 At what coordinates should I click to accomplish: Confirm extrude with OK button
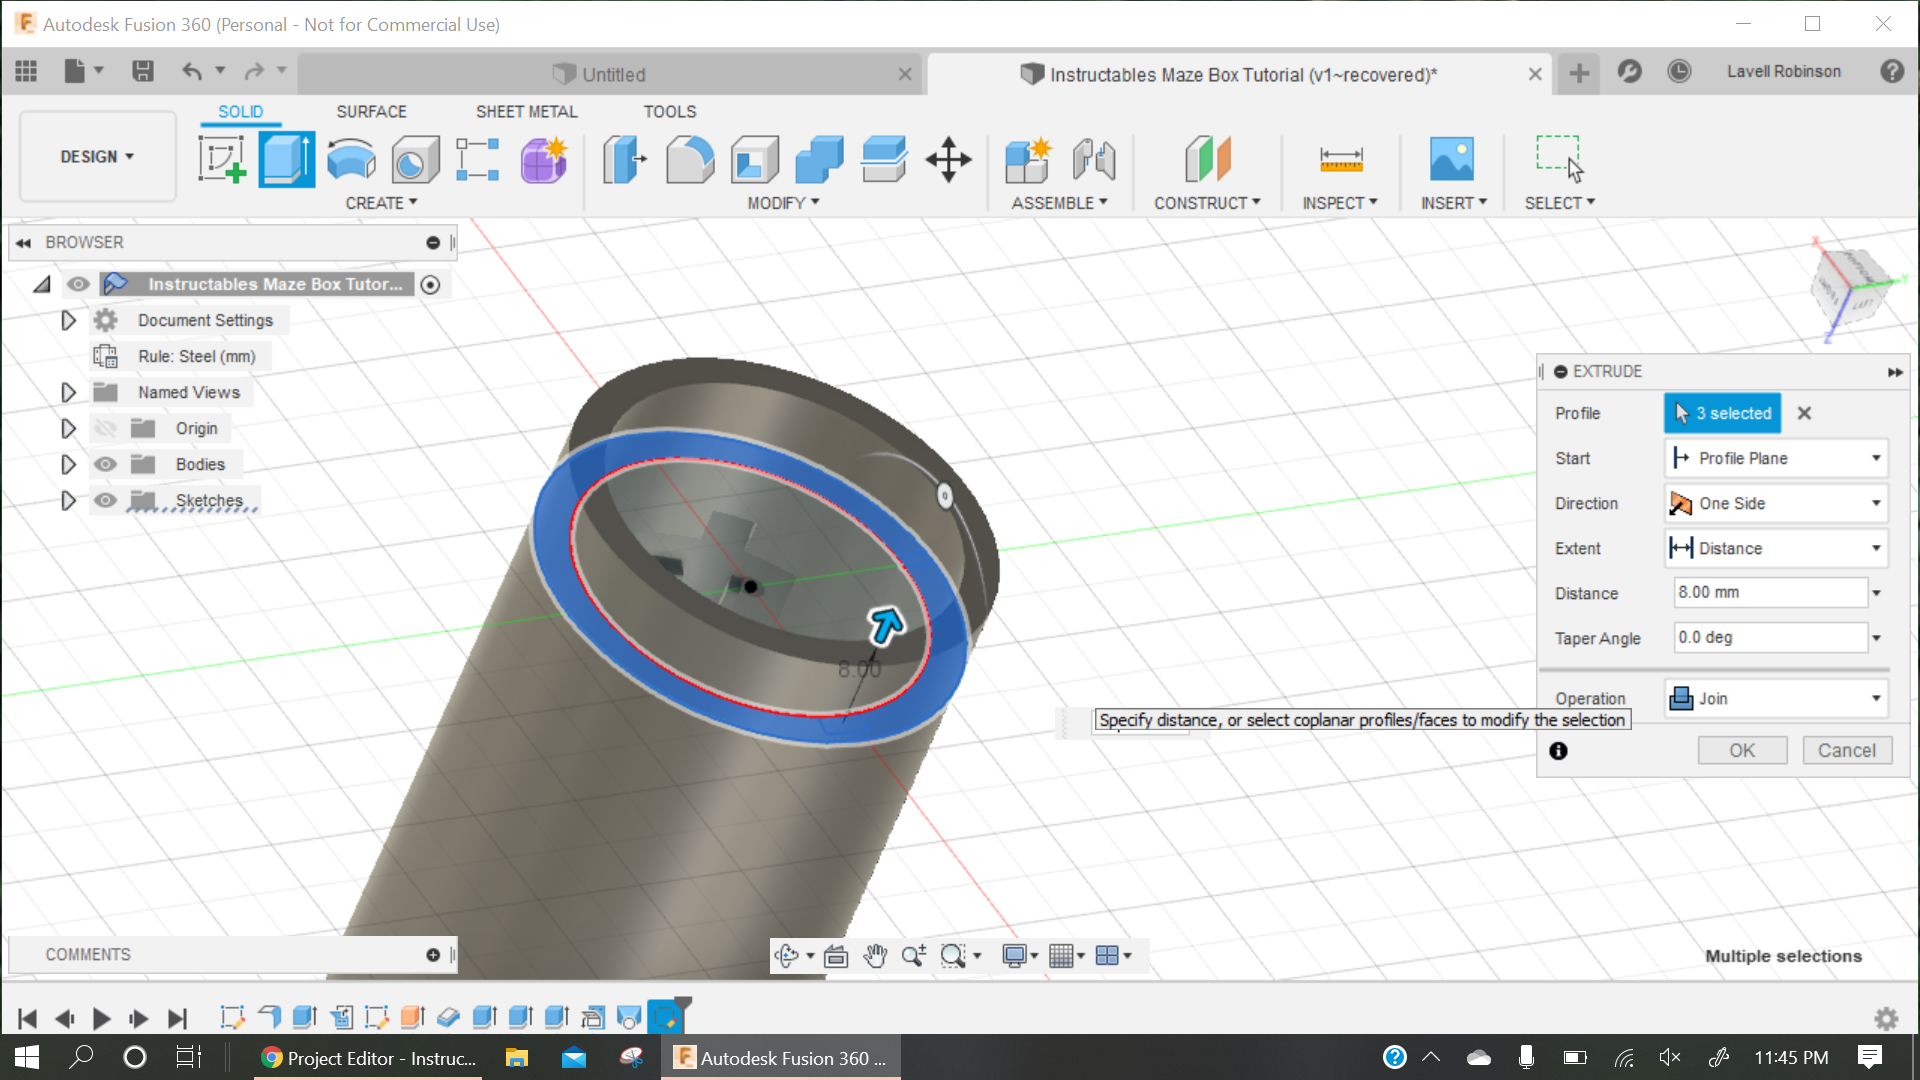(x=1742, y=750)
